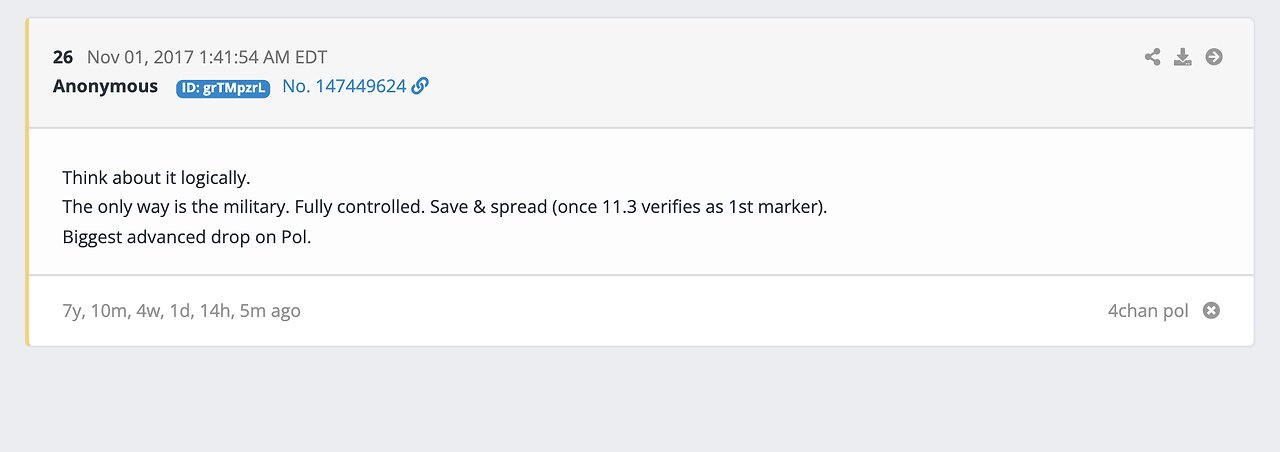
Task: Click the share icon on post 26
Action: [1152, 57]
